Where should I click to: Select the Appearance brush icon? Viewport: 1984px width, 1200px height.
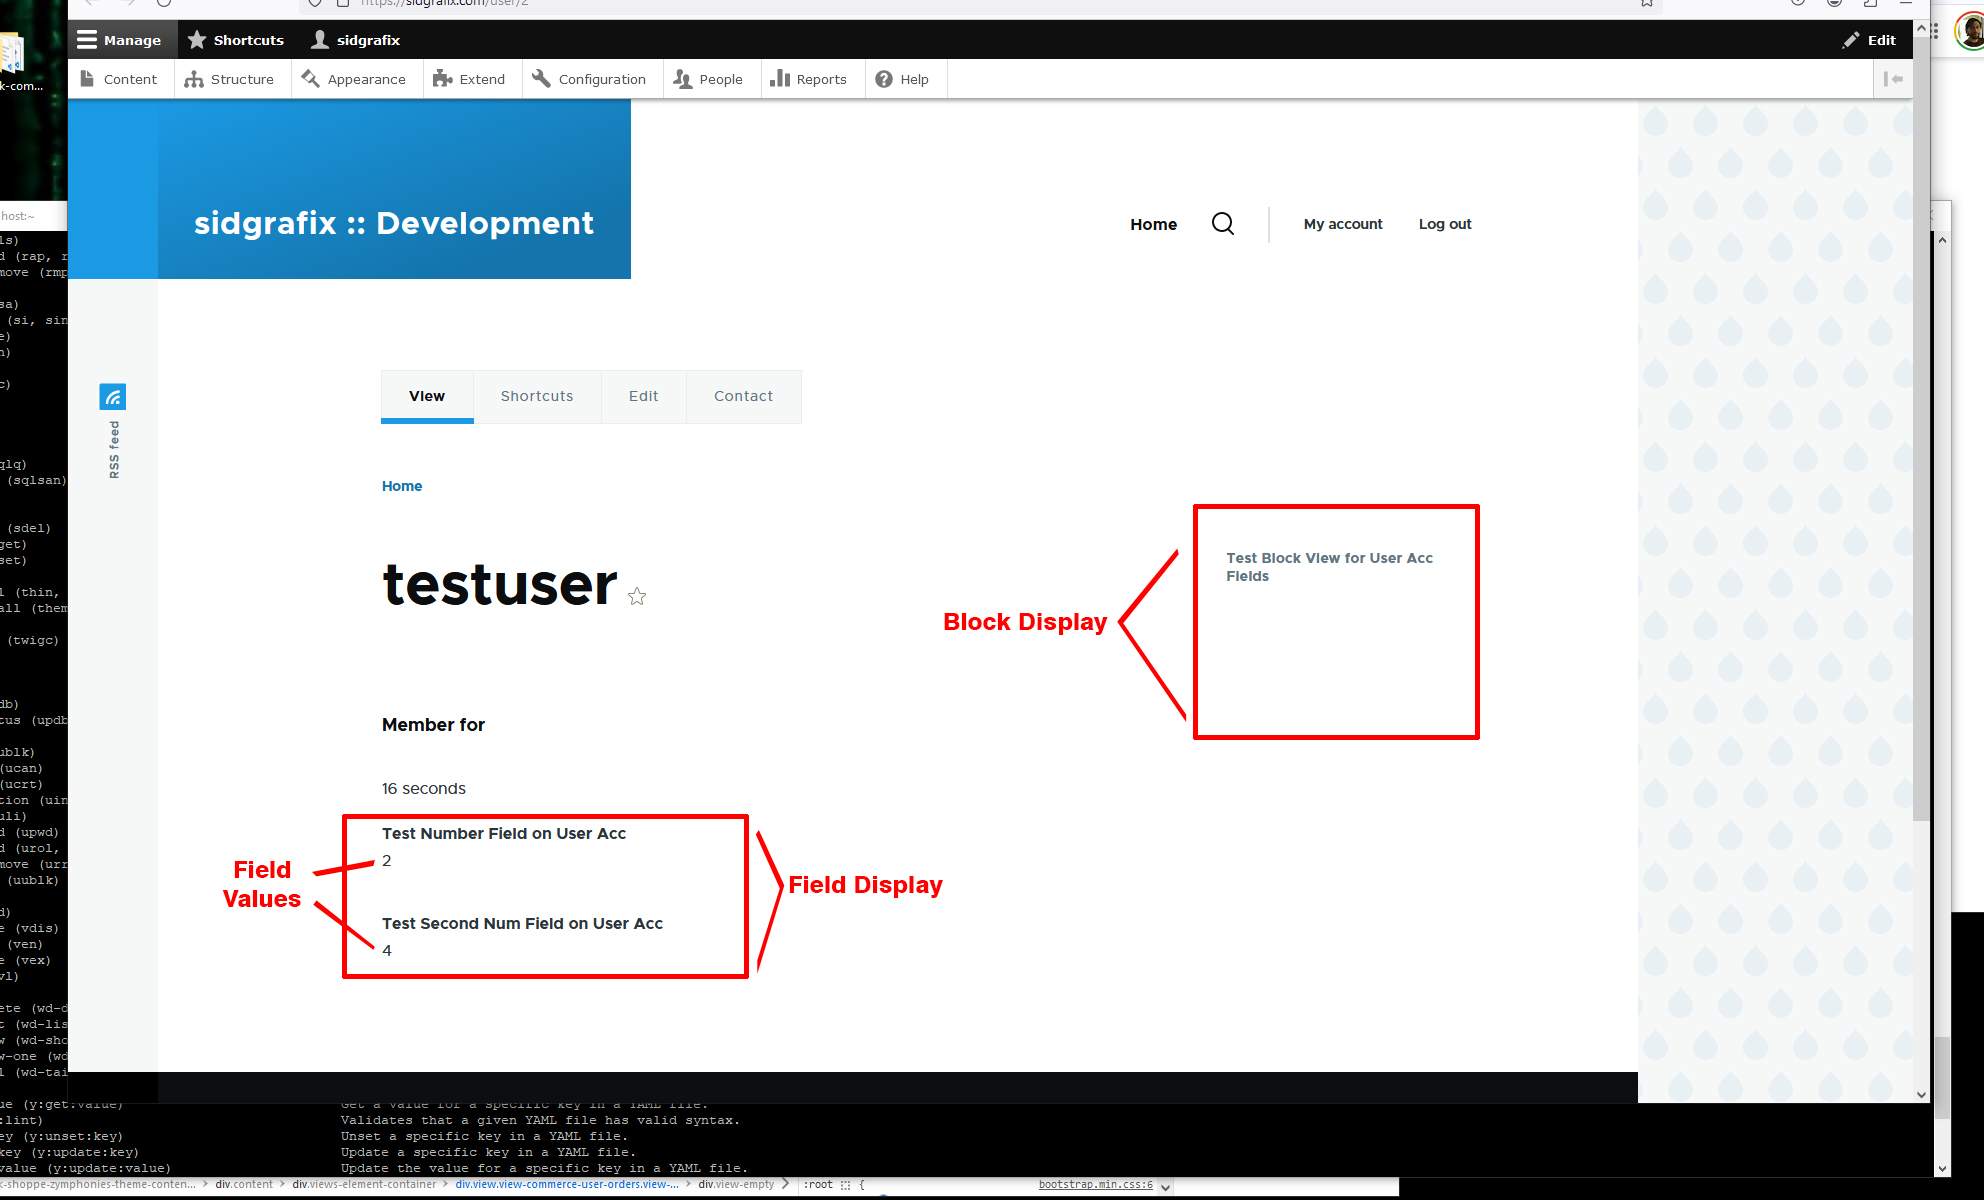pos(311,78)
